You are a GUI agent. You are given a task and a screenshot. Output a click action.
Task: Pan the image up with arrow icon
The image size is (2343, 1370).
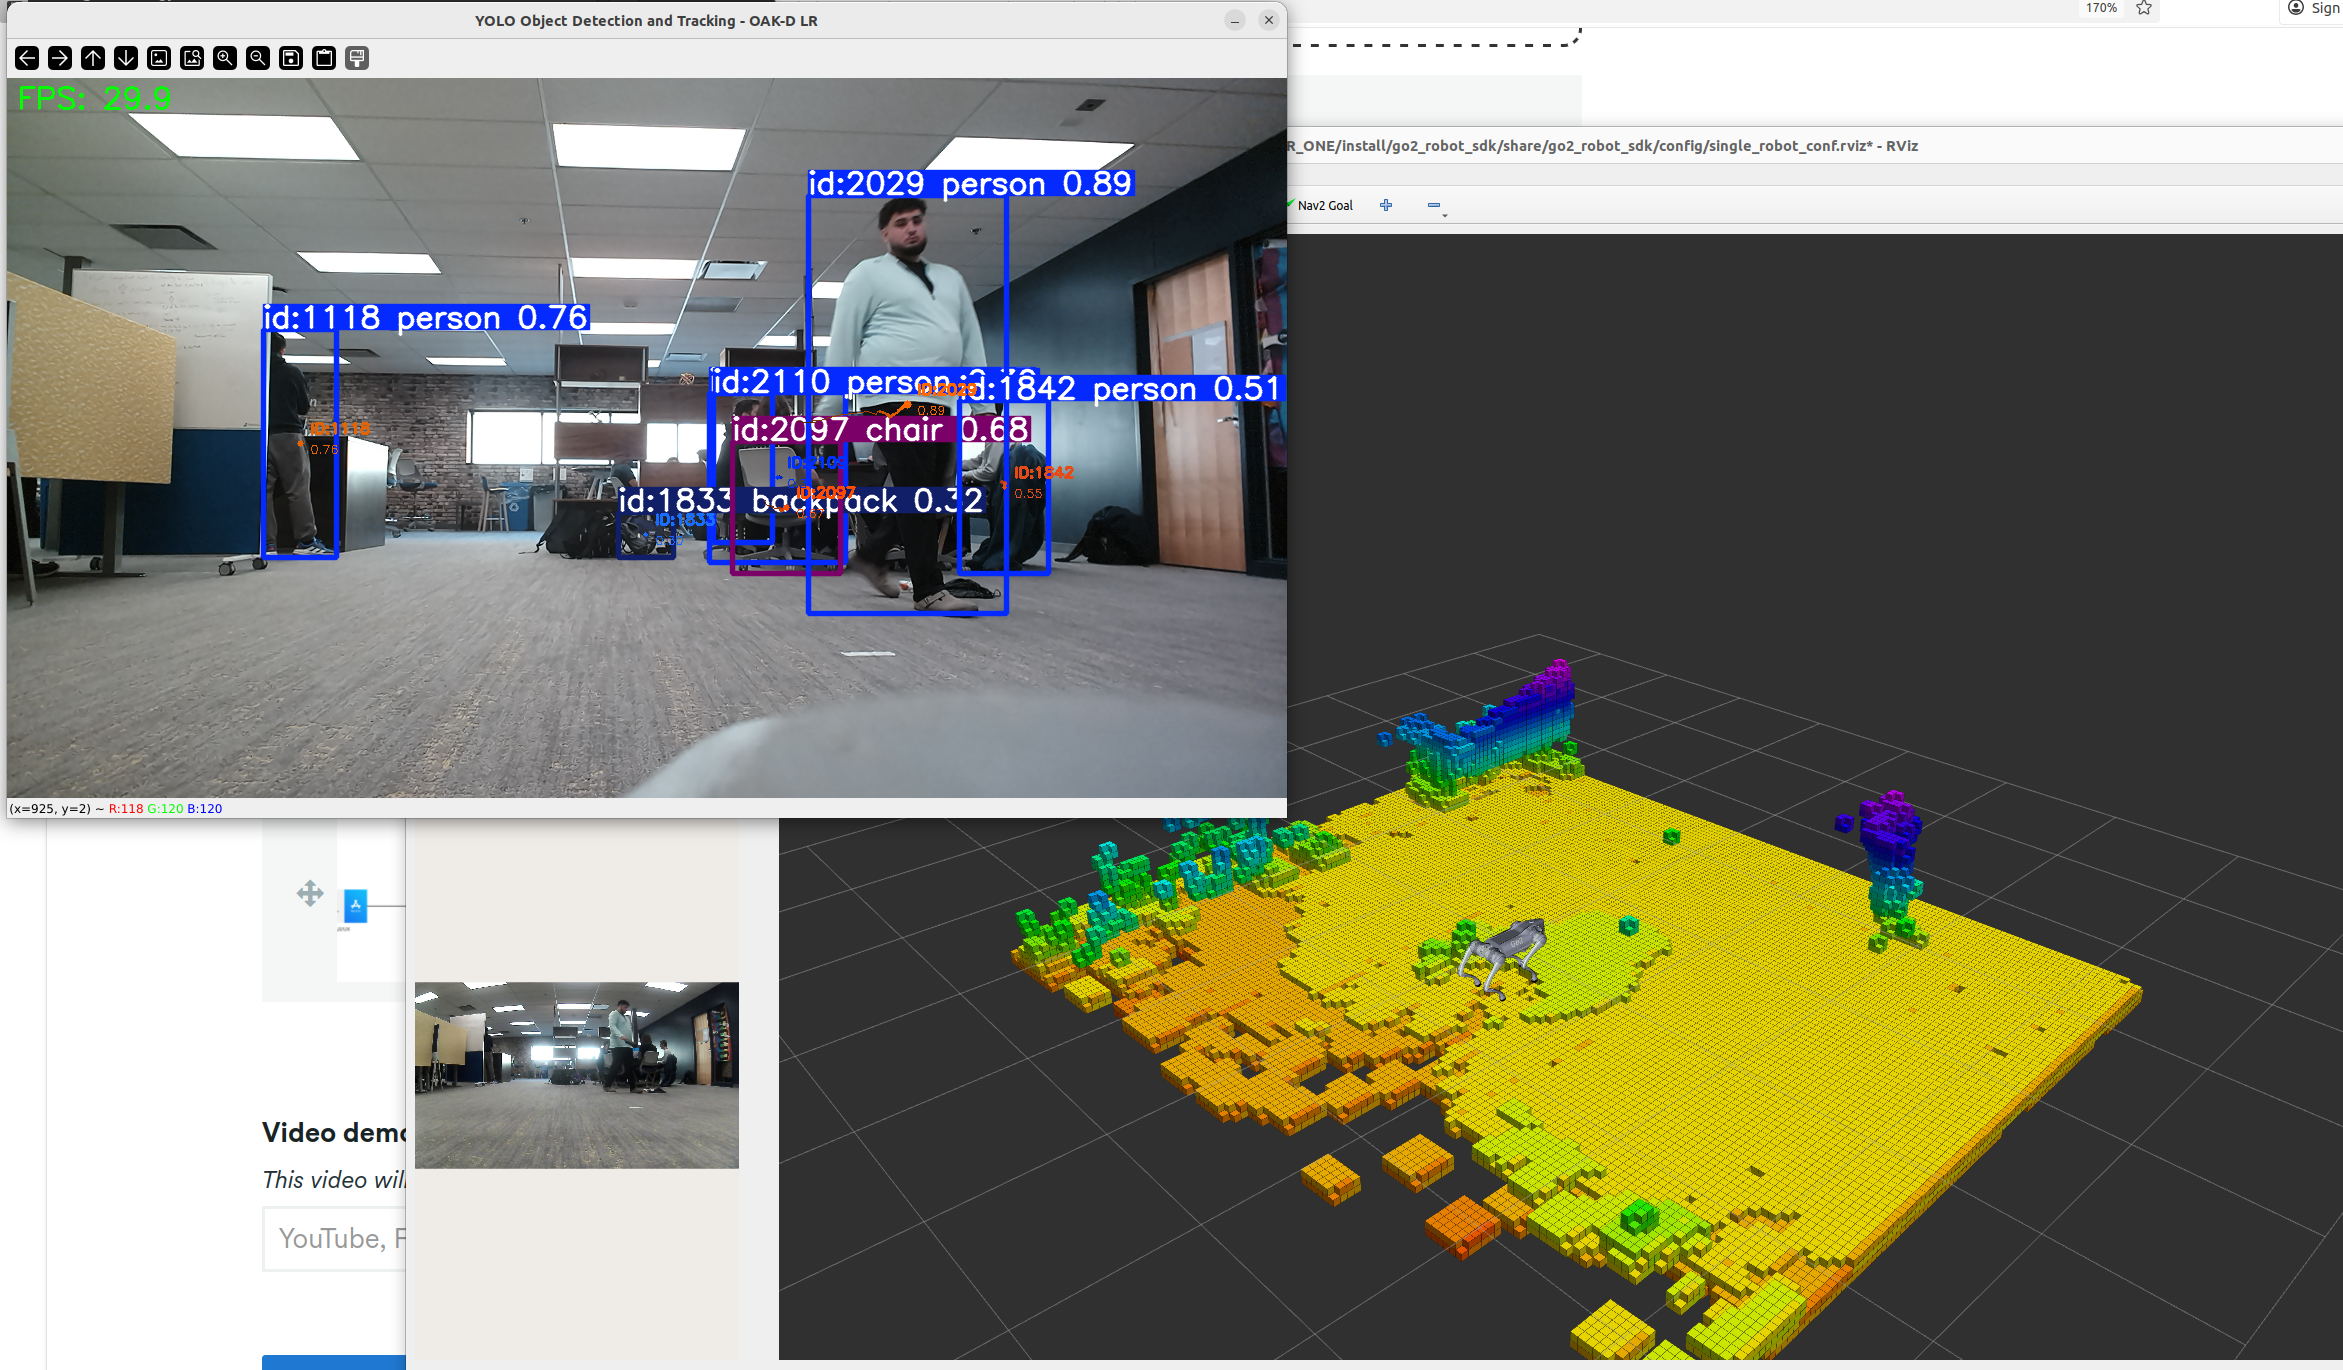pos(93,58)
